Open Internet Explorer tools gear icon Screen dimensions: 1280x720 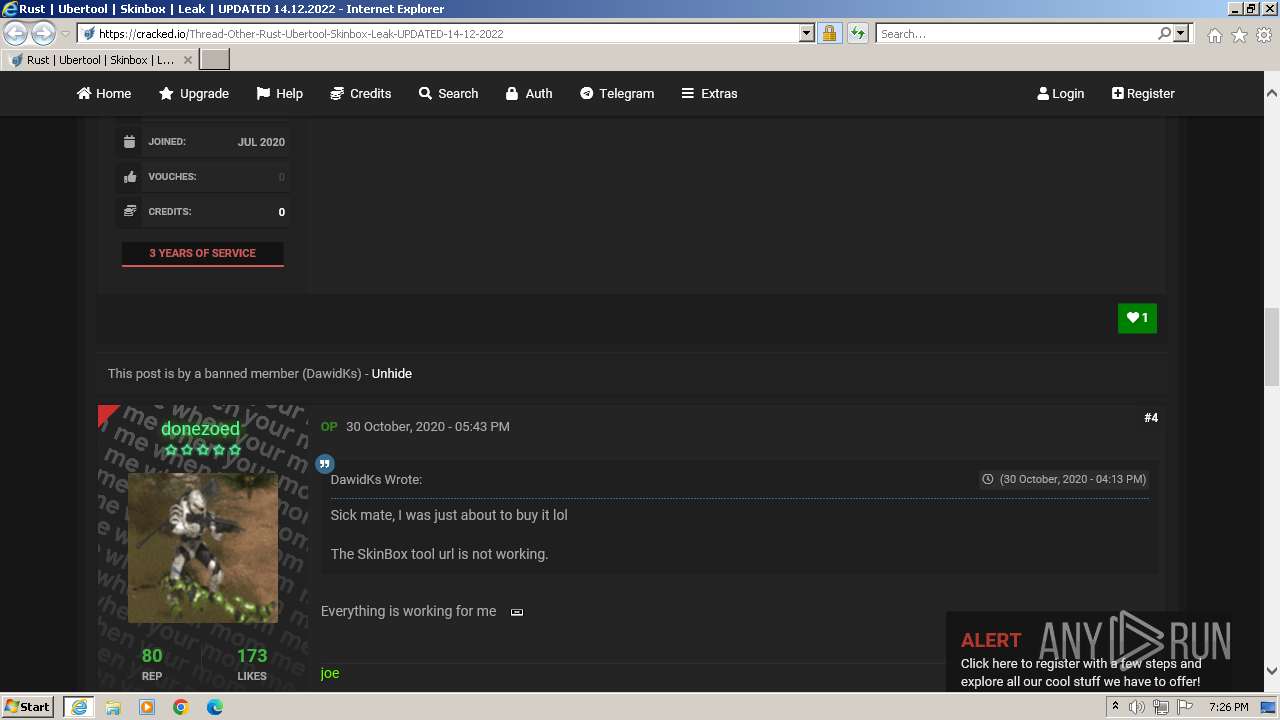pyautogui.click(x=1264, y=35)
